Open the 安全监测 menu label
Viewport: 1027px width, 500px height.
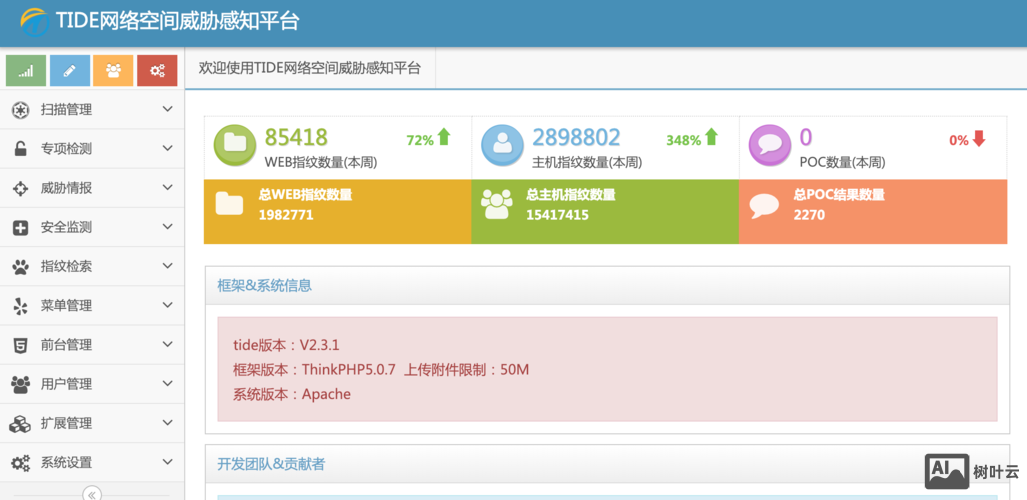66,227
